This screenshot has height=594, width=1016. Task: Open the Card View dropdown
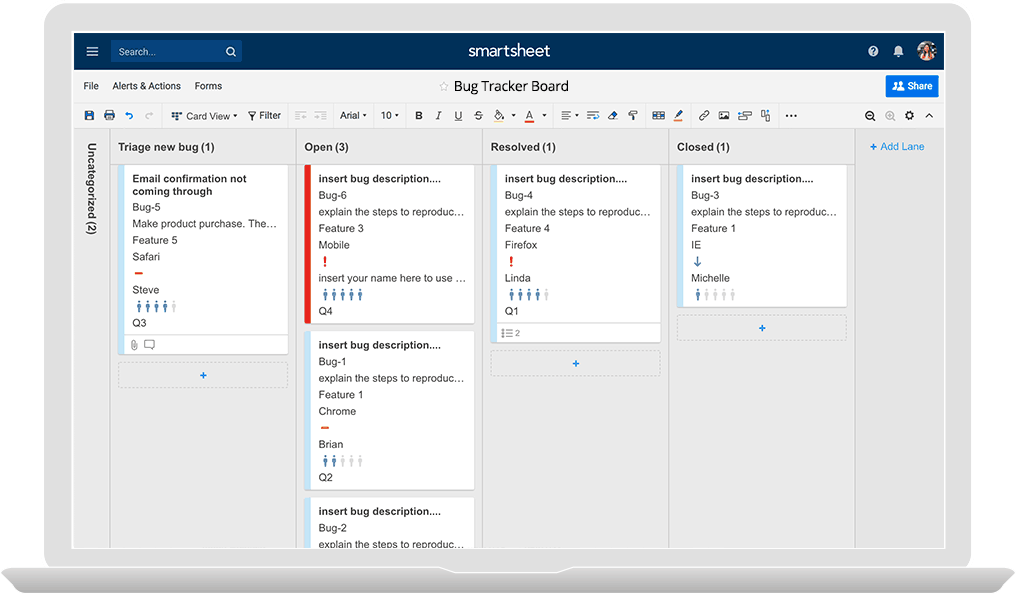[204, 116]
